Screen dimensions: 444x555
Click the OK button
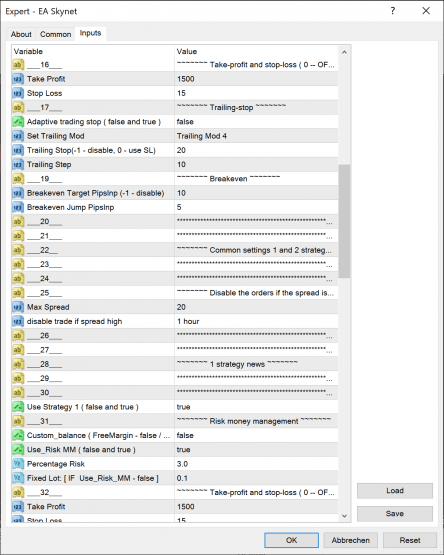coord(291,540)
